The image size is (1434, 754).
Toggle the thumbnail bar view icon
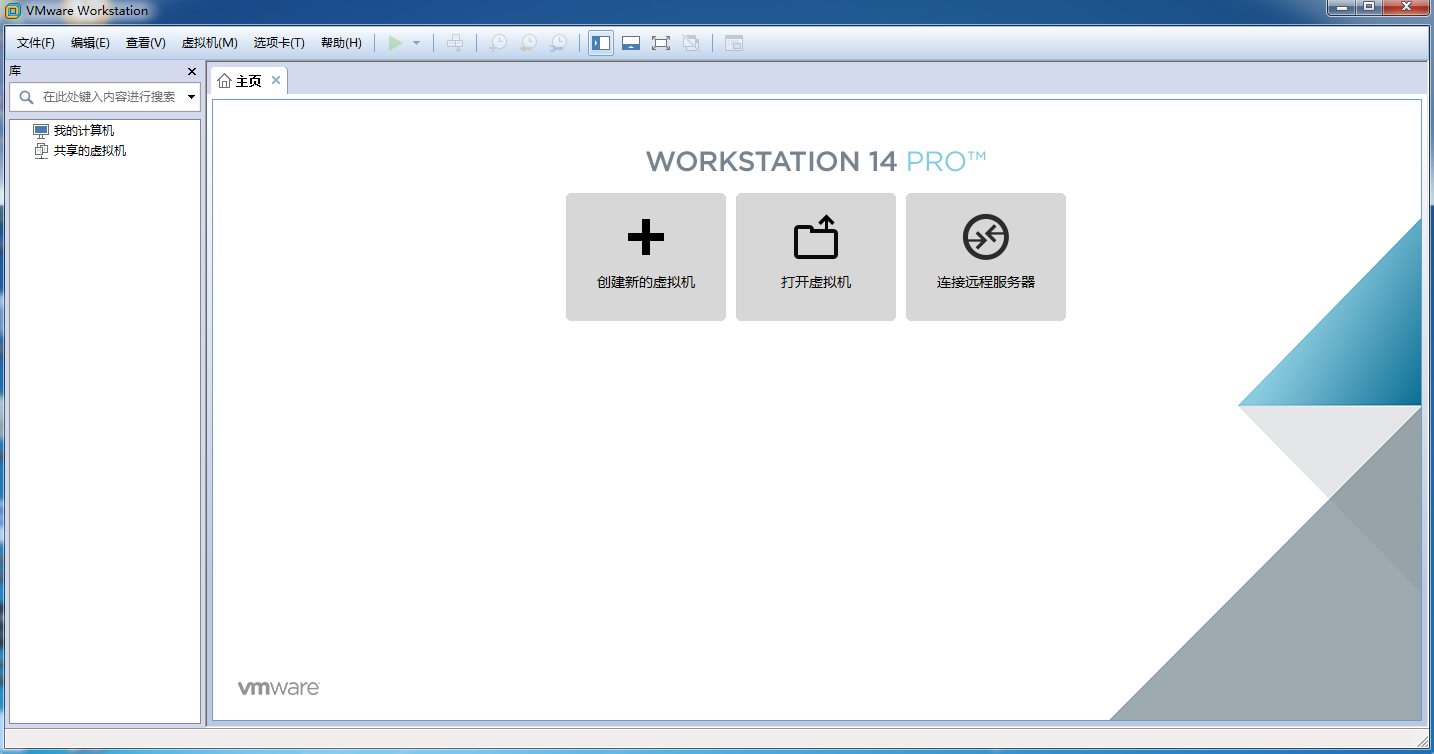tap(631, 43)
